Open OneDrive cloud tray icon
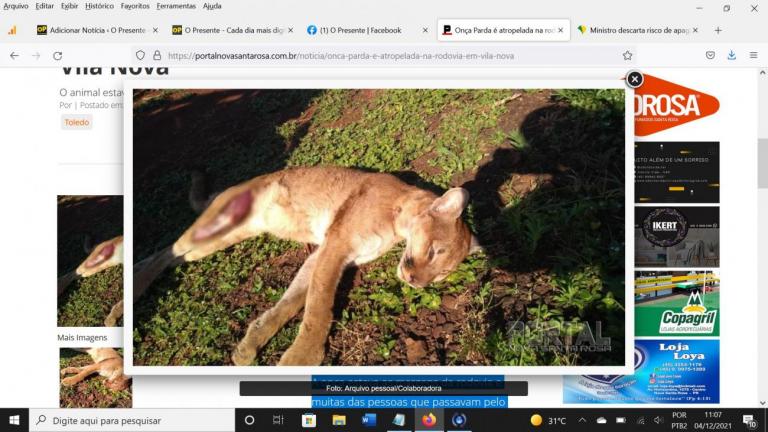Image resolution: width=768 pixels, height=432 pixels. (601, 420)
